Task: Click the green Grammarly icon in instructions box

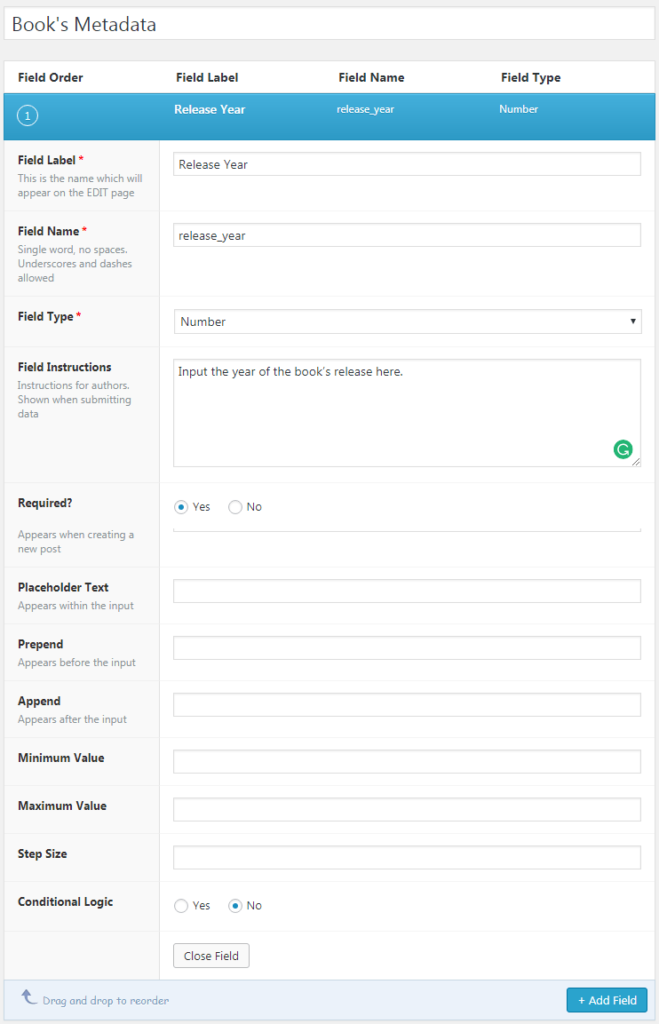Action: 622,449
